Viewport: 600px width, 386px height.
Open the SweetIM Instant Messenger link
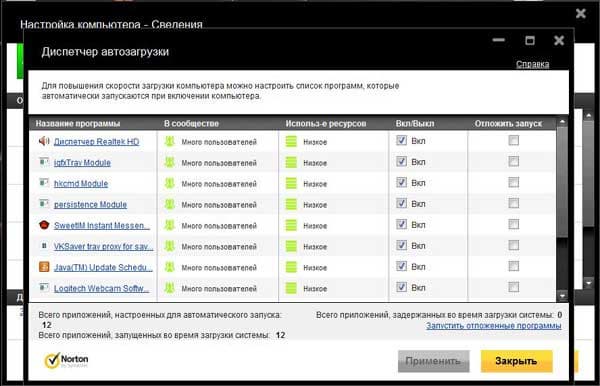pyautogui.click(x=102, y=226)
